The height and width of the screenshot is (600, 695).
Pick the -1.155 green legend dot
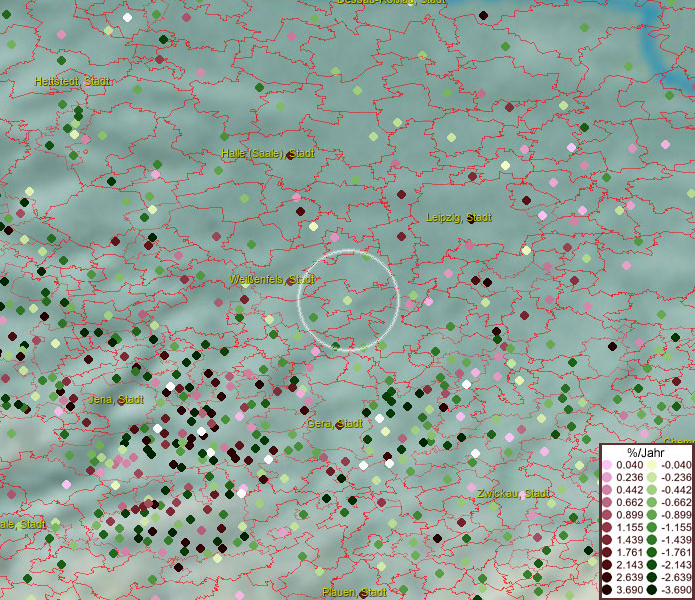[653, 528]
